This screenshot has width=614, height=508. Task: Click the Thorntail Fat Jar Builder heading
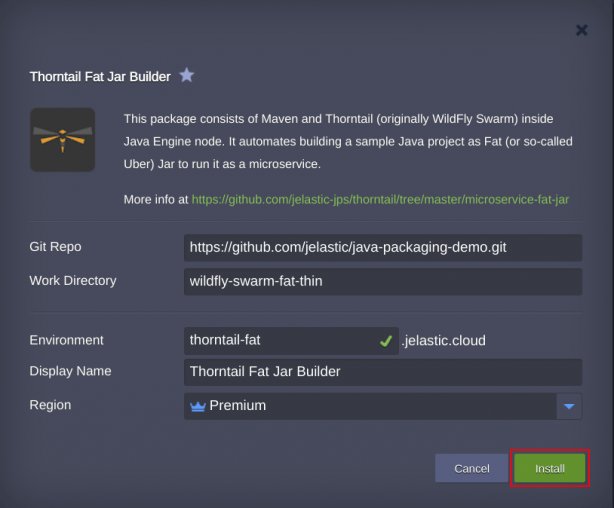pyautogui.click(x=100, y=76)
